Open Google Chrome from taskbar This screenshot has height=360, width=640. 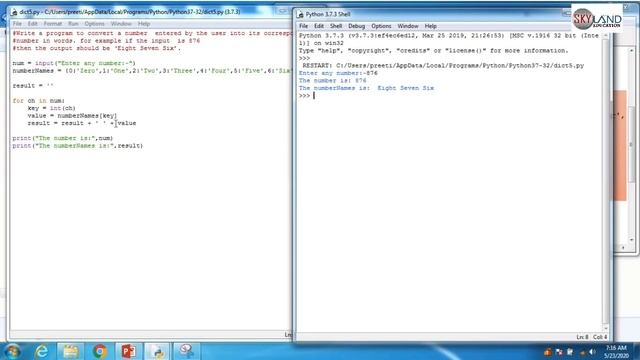(100, 351)
